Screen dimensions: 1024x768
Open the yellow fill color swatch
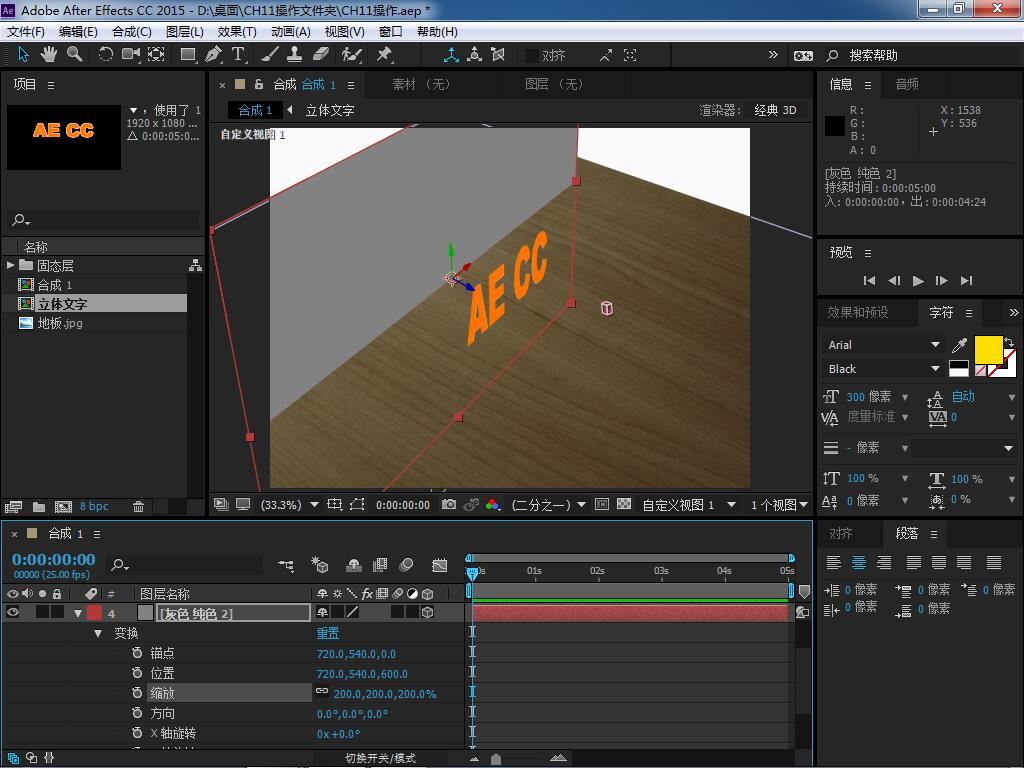(x=989, y=349)
